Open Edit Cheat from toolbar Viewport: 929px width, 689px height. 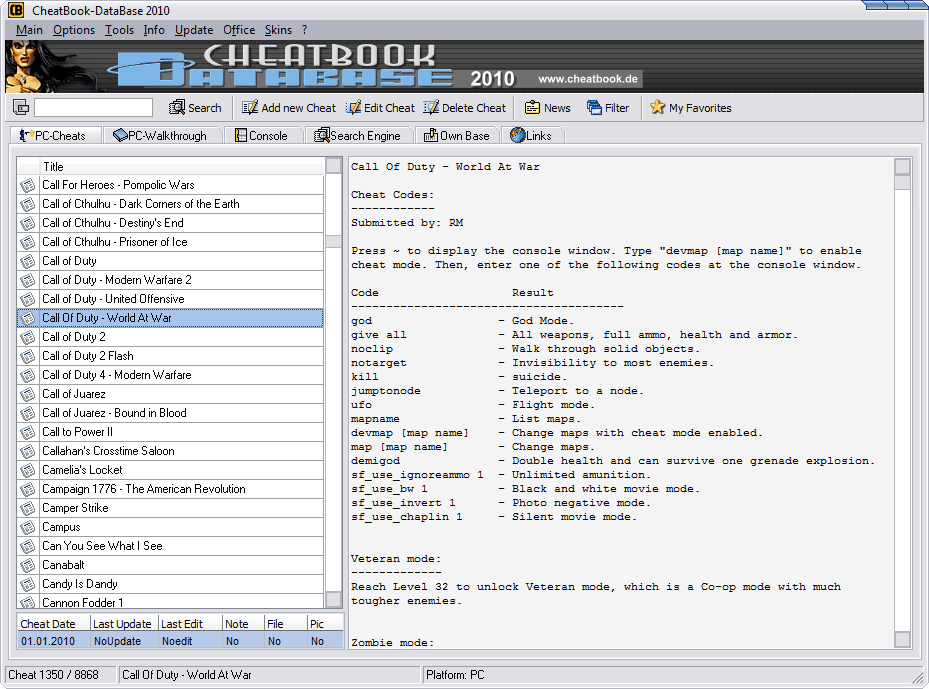point(380,108)
